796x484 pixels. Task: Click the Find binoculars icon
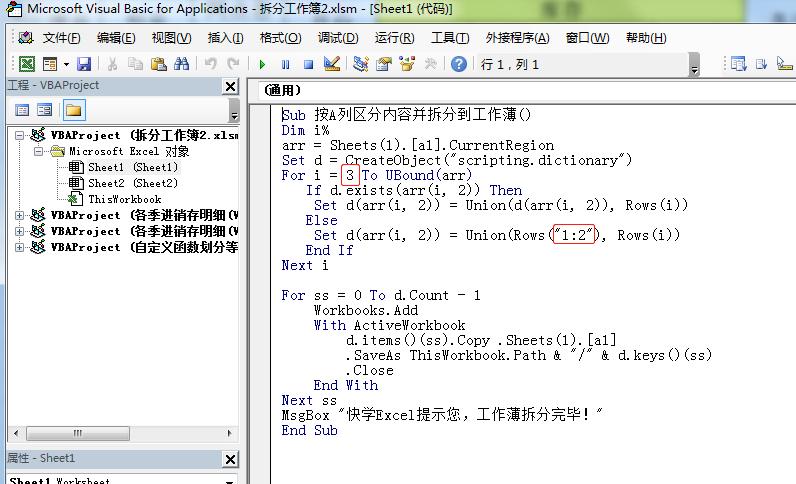(181, 64)
